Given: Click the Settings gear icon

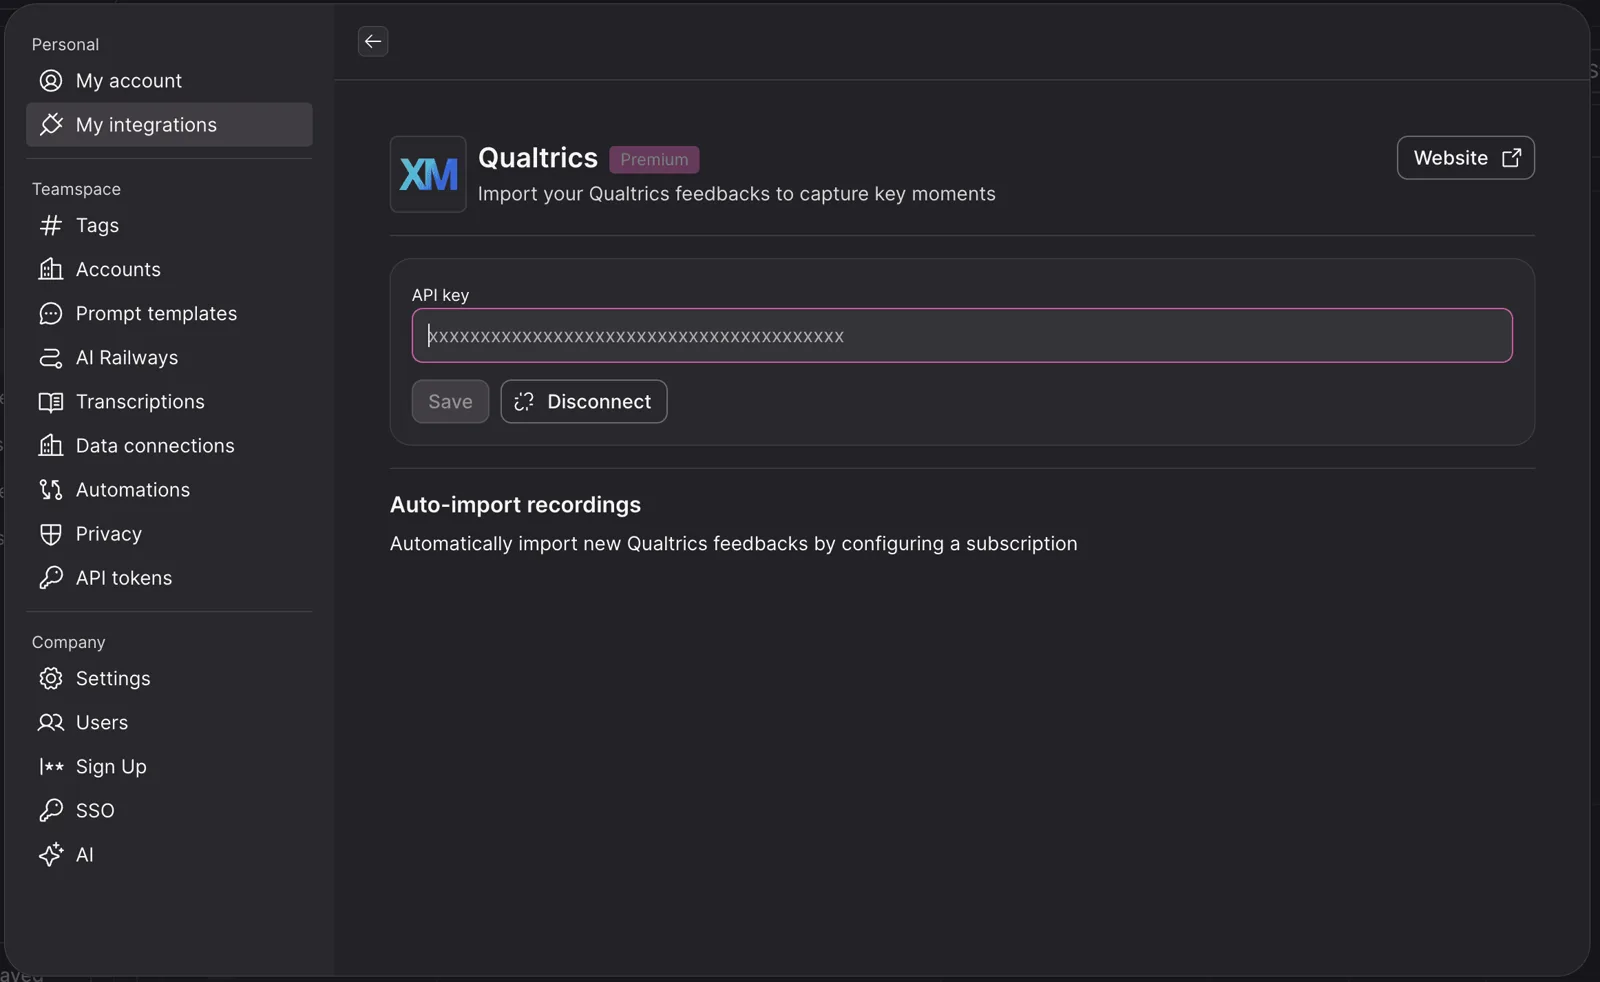Looking at the screenshot, I should click(x=51, y=679).
